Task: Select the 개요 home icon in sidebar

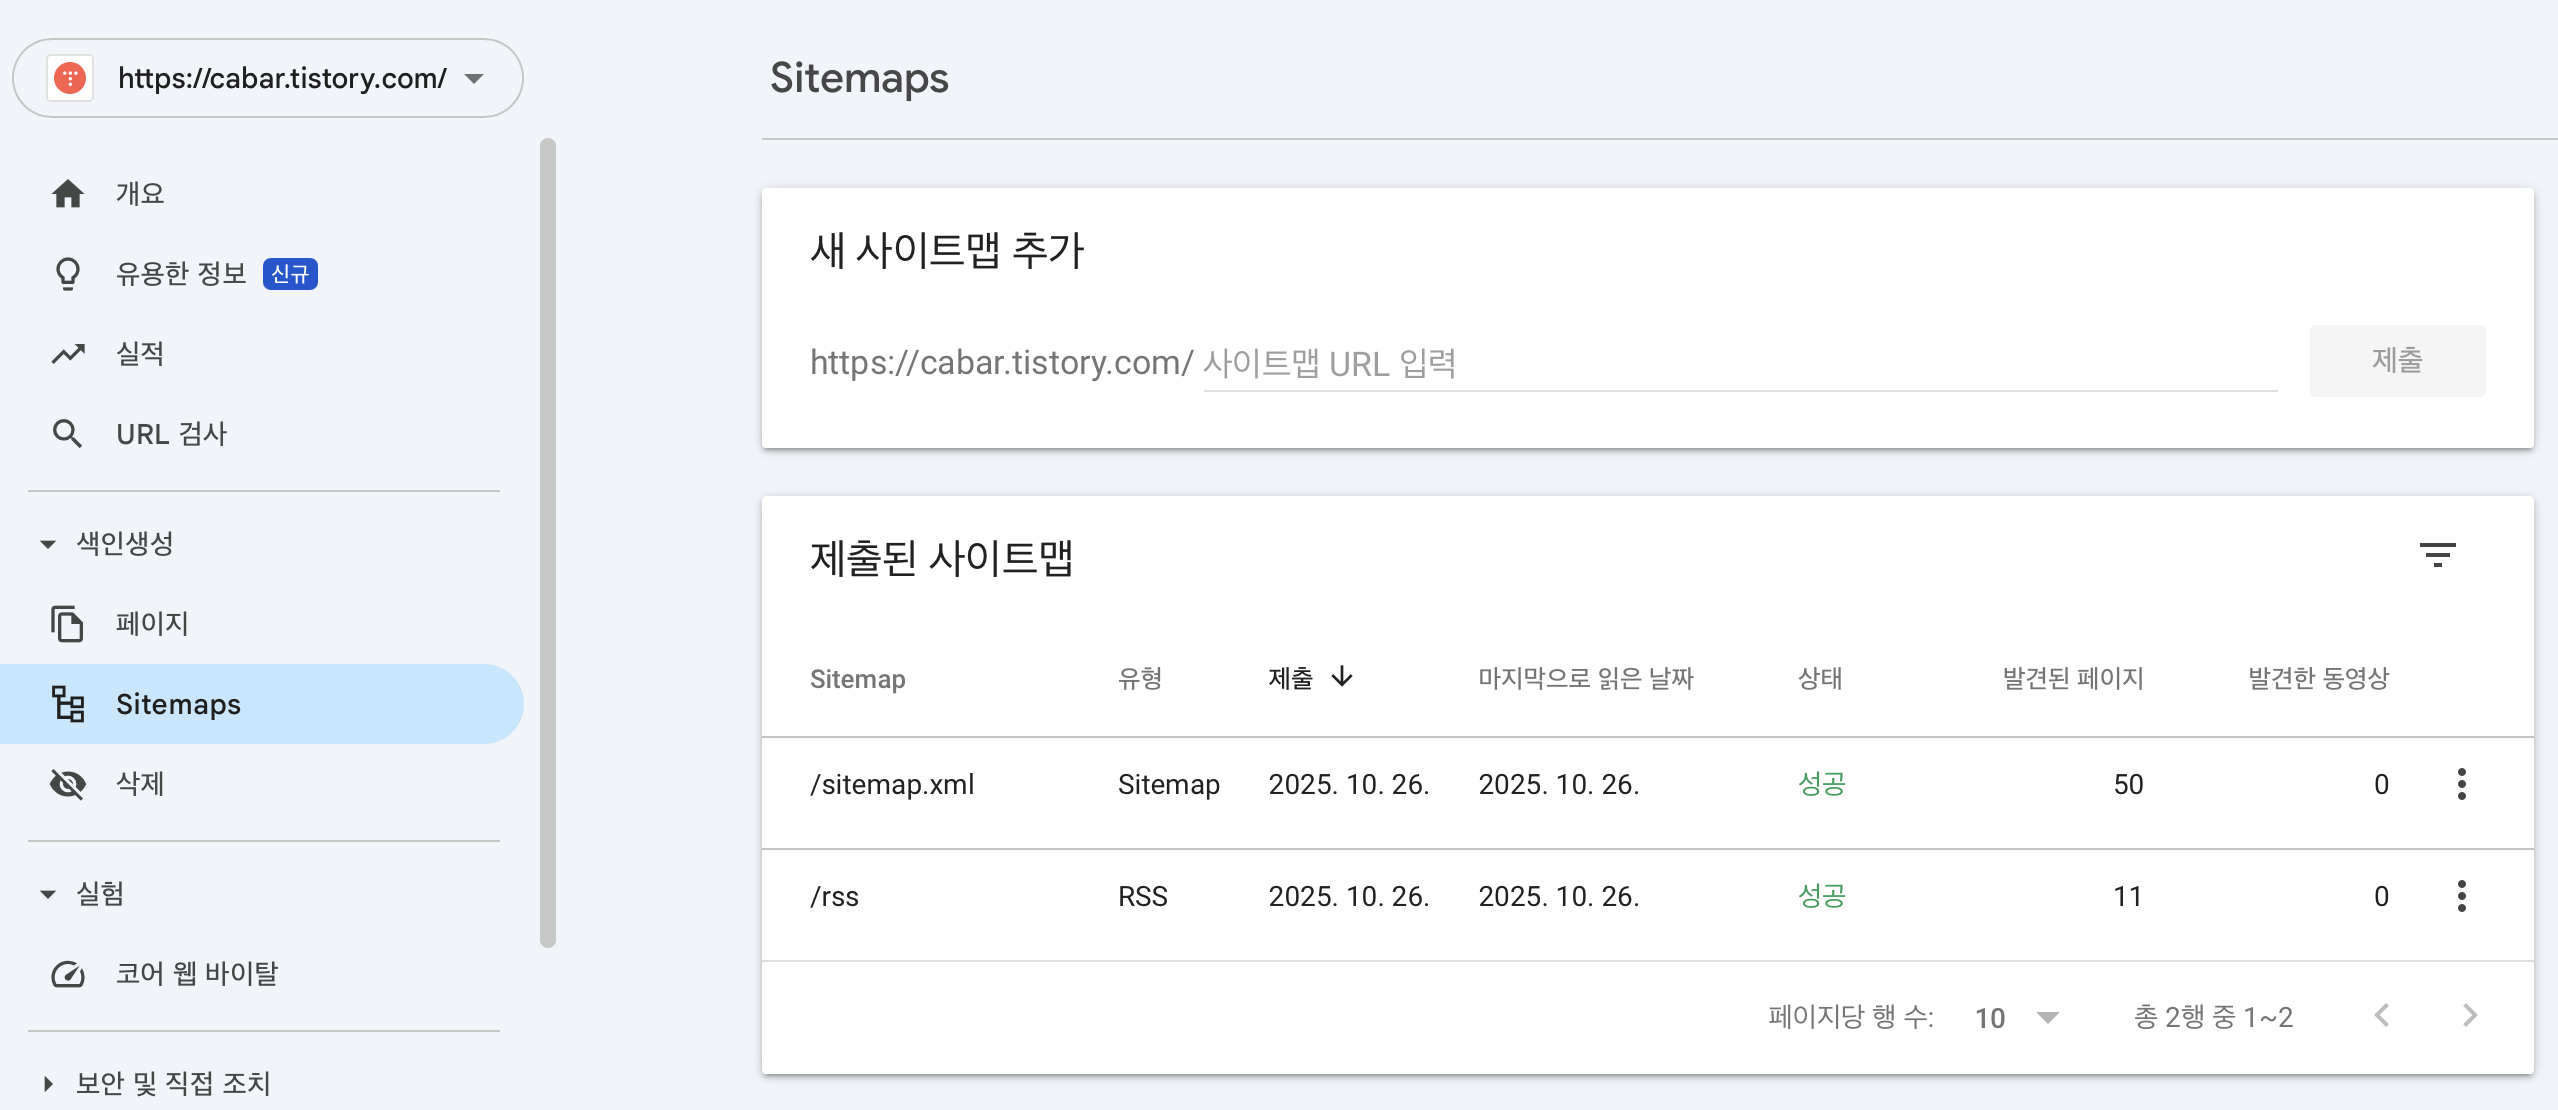Action: tap(68, 193)
